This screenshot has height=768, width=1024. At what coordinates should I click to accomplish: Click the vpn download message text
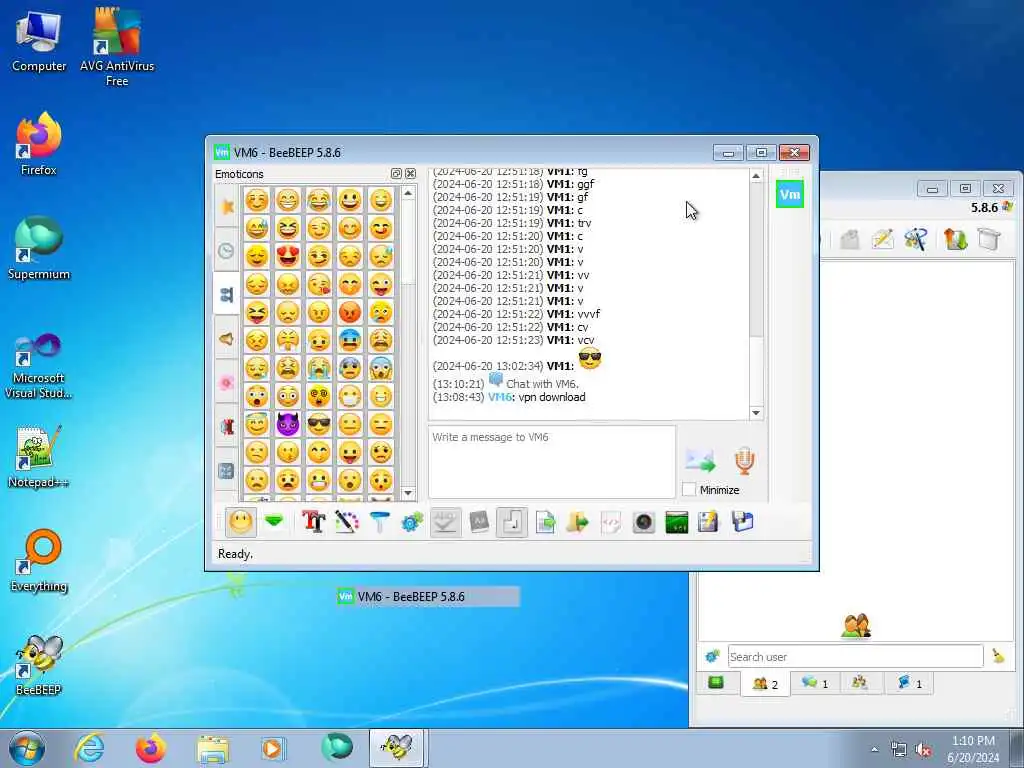tap(552, 397)
